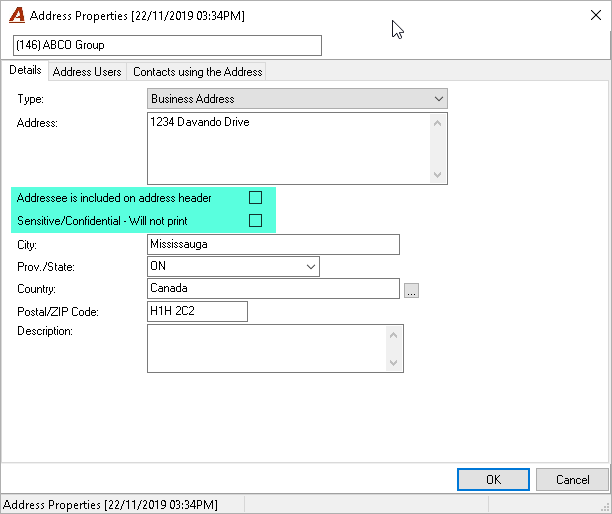Open the Address Users tab
The width and height of the screenshot is (612, 514).
87,72
